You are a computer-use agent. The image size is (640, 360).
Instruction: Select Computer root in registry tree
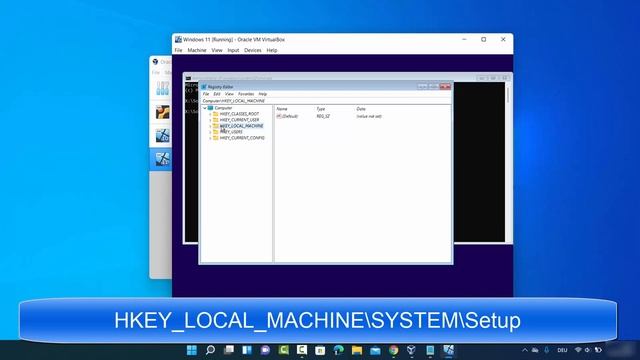[x=223, y=108]
